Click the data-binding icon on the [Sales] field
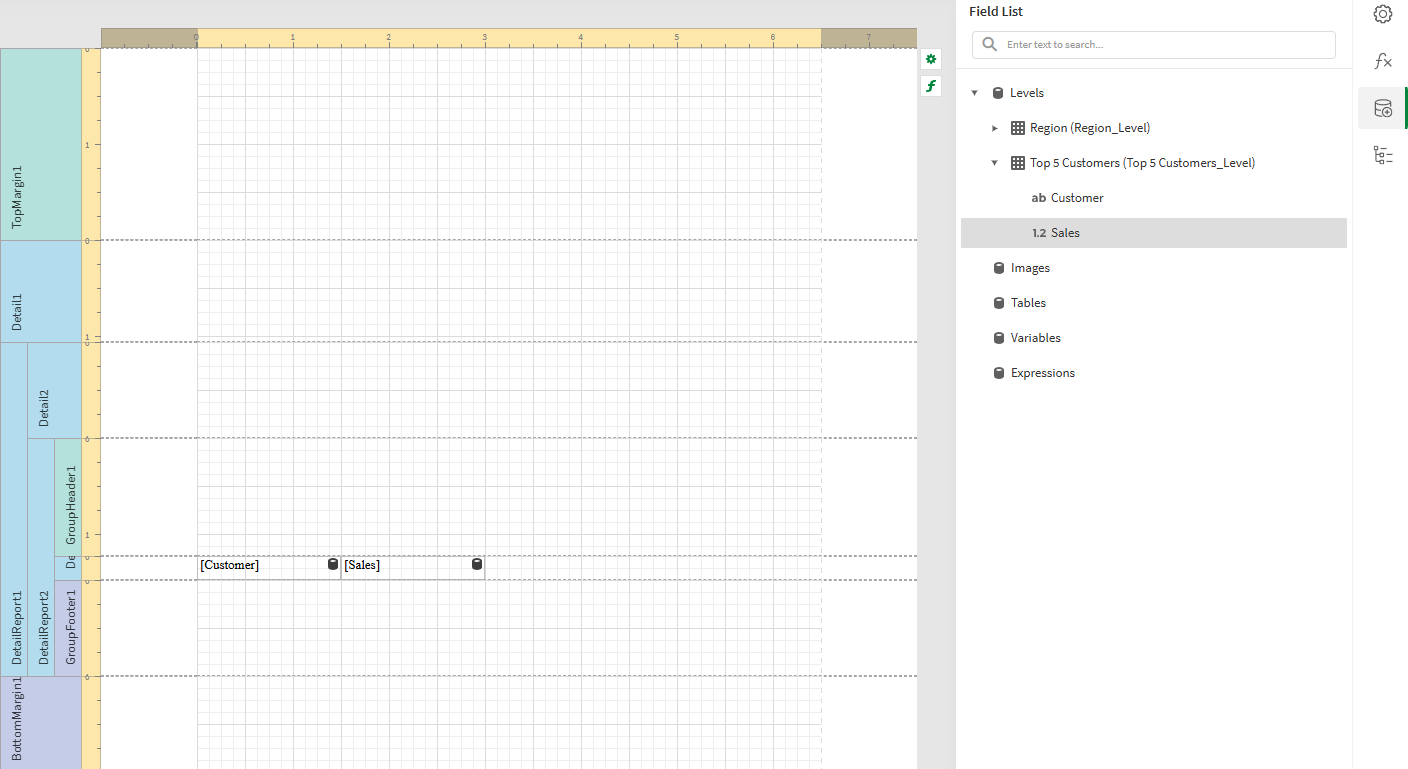Image resolution: width=1408 pixels, height=769 pixels. 476,564
